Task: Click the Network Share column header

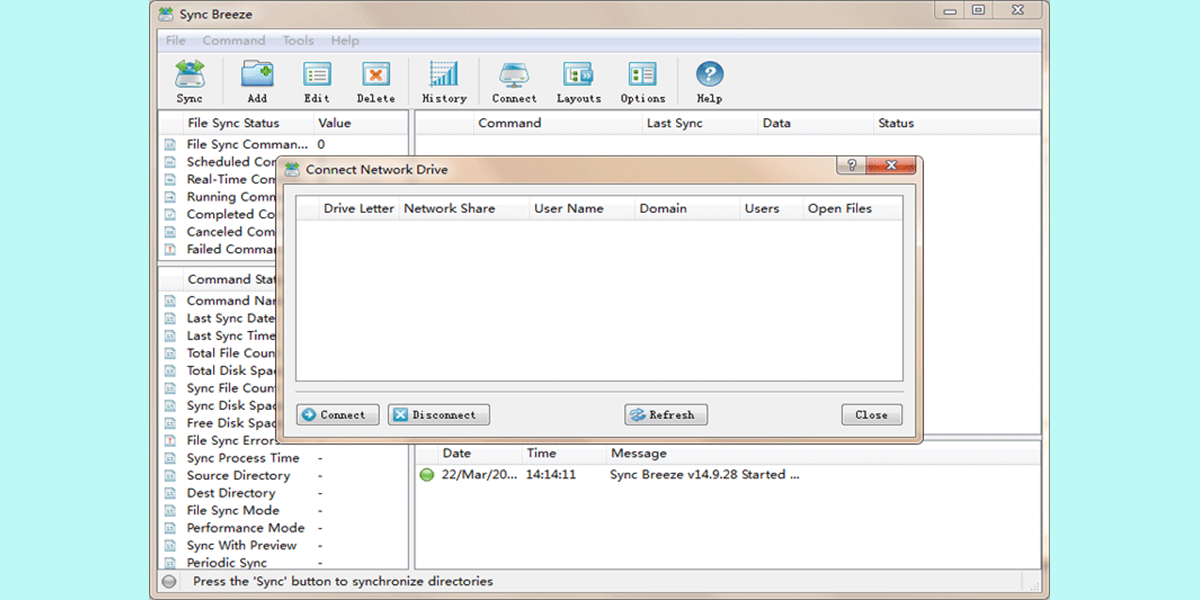Action: [x=463, y=209]
